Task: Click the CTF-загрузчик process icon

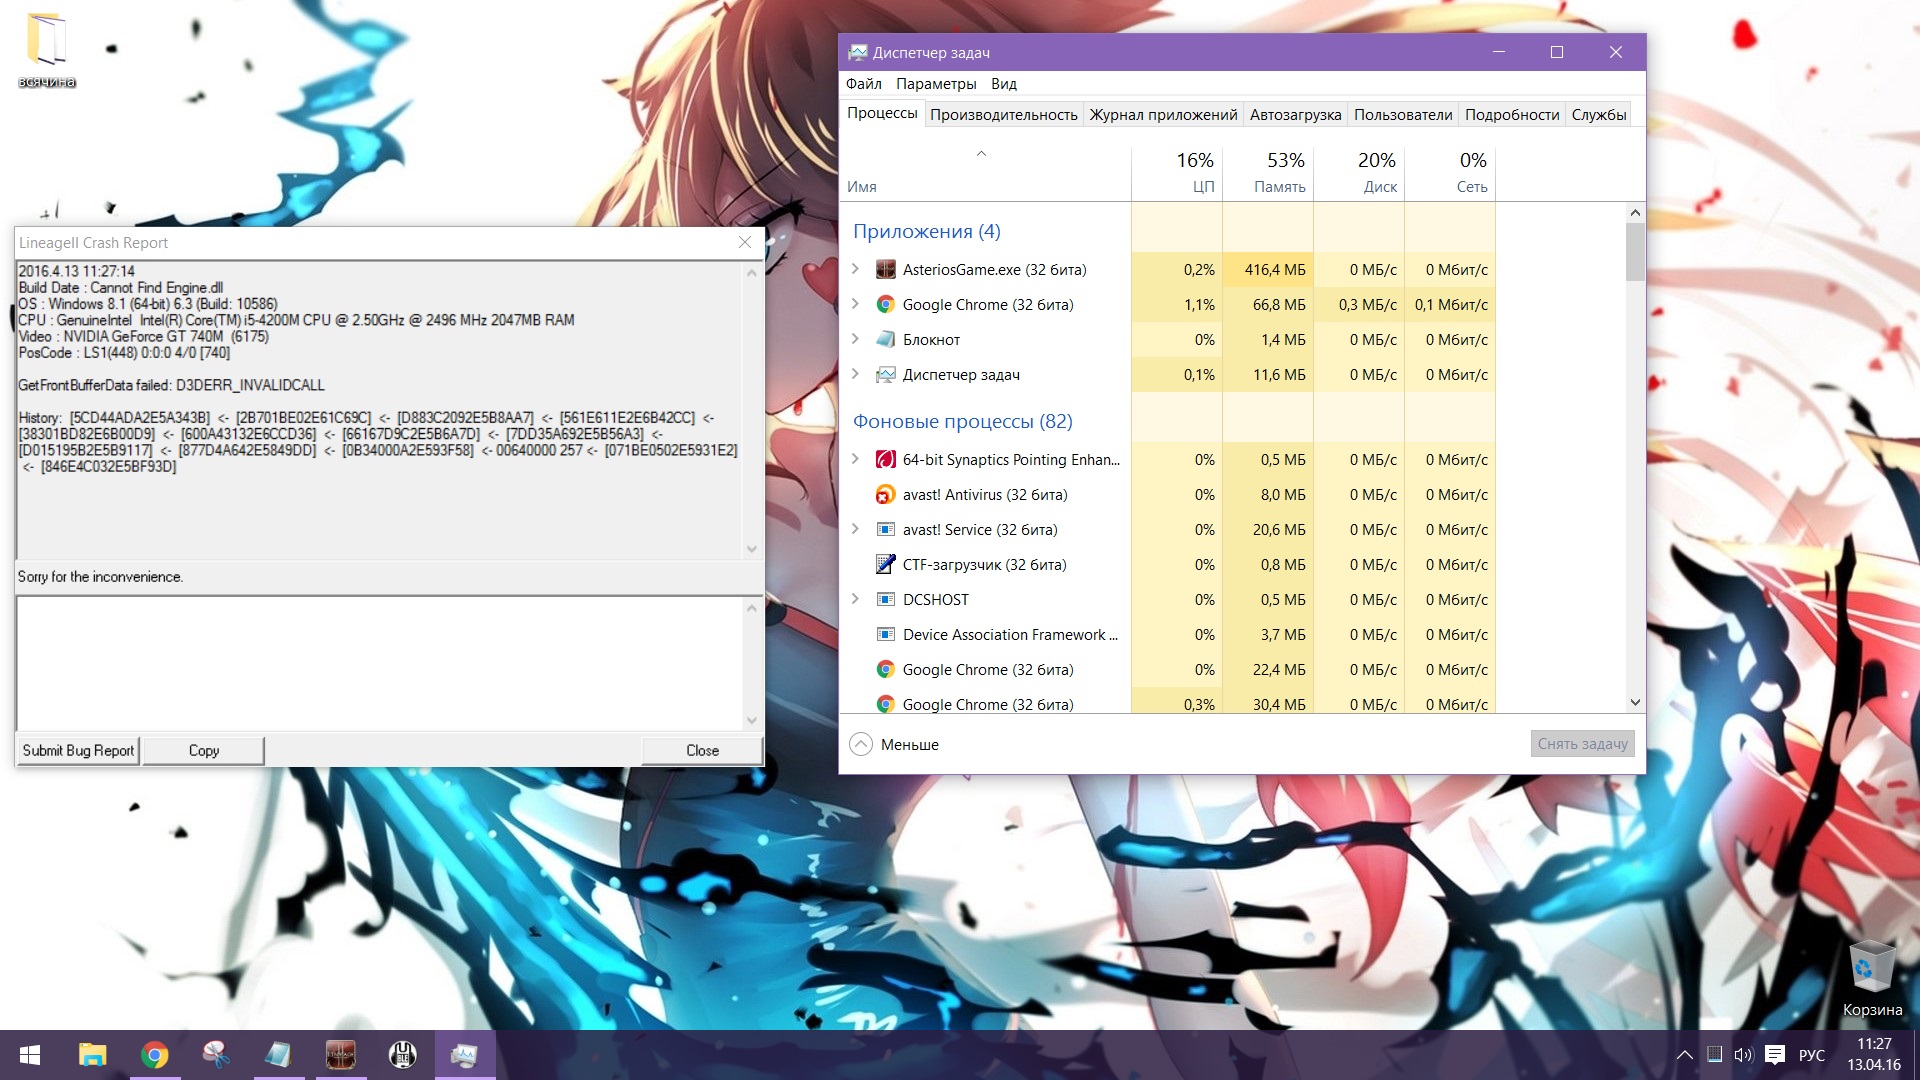Action: coord(885,565)
